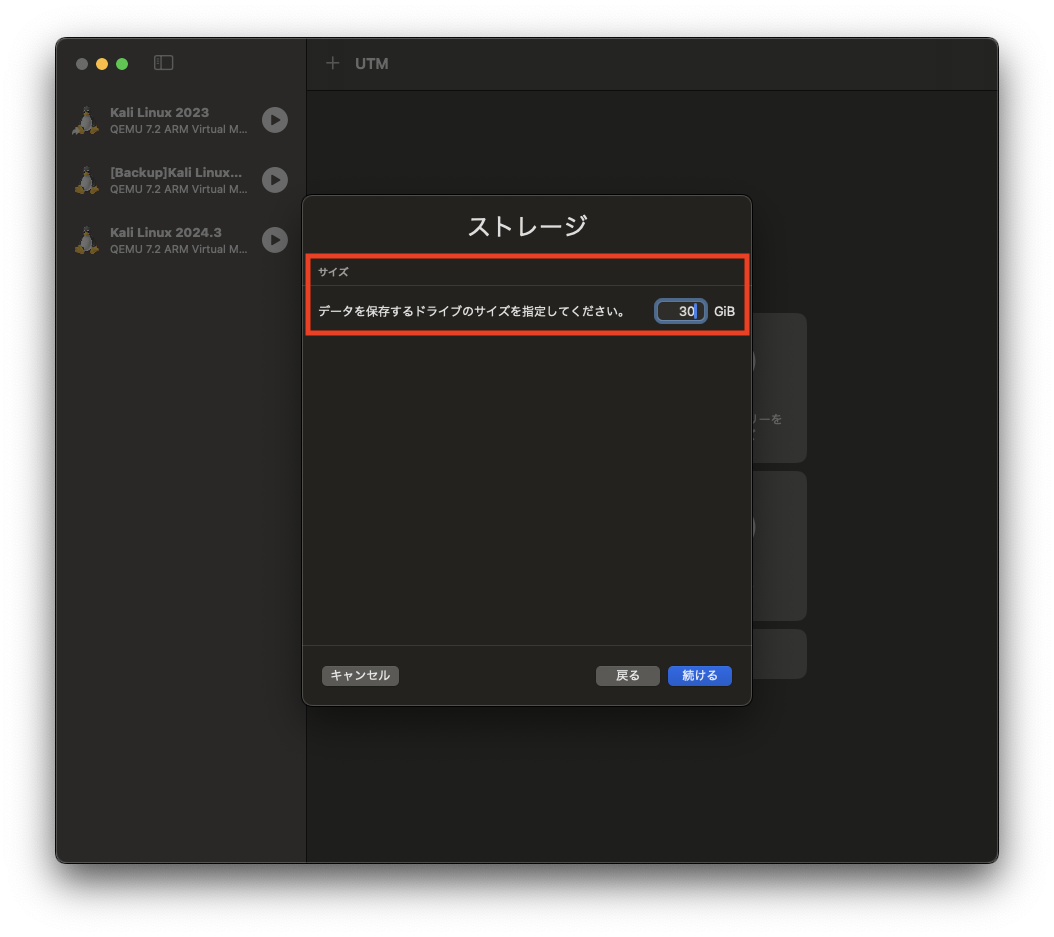Start the [Backup]Kali Linux virtual machine
1054x937 pixels.
pos(273,180)
